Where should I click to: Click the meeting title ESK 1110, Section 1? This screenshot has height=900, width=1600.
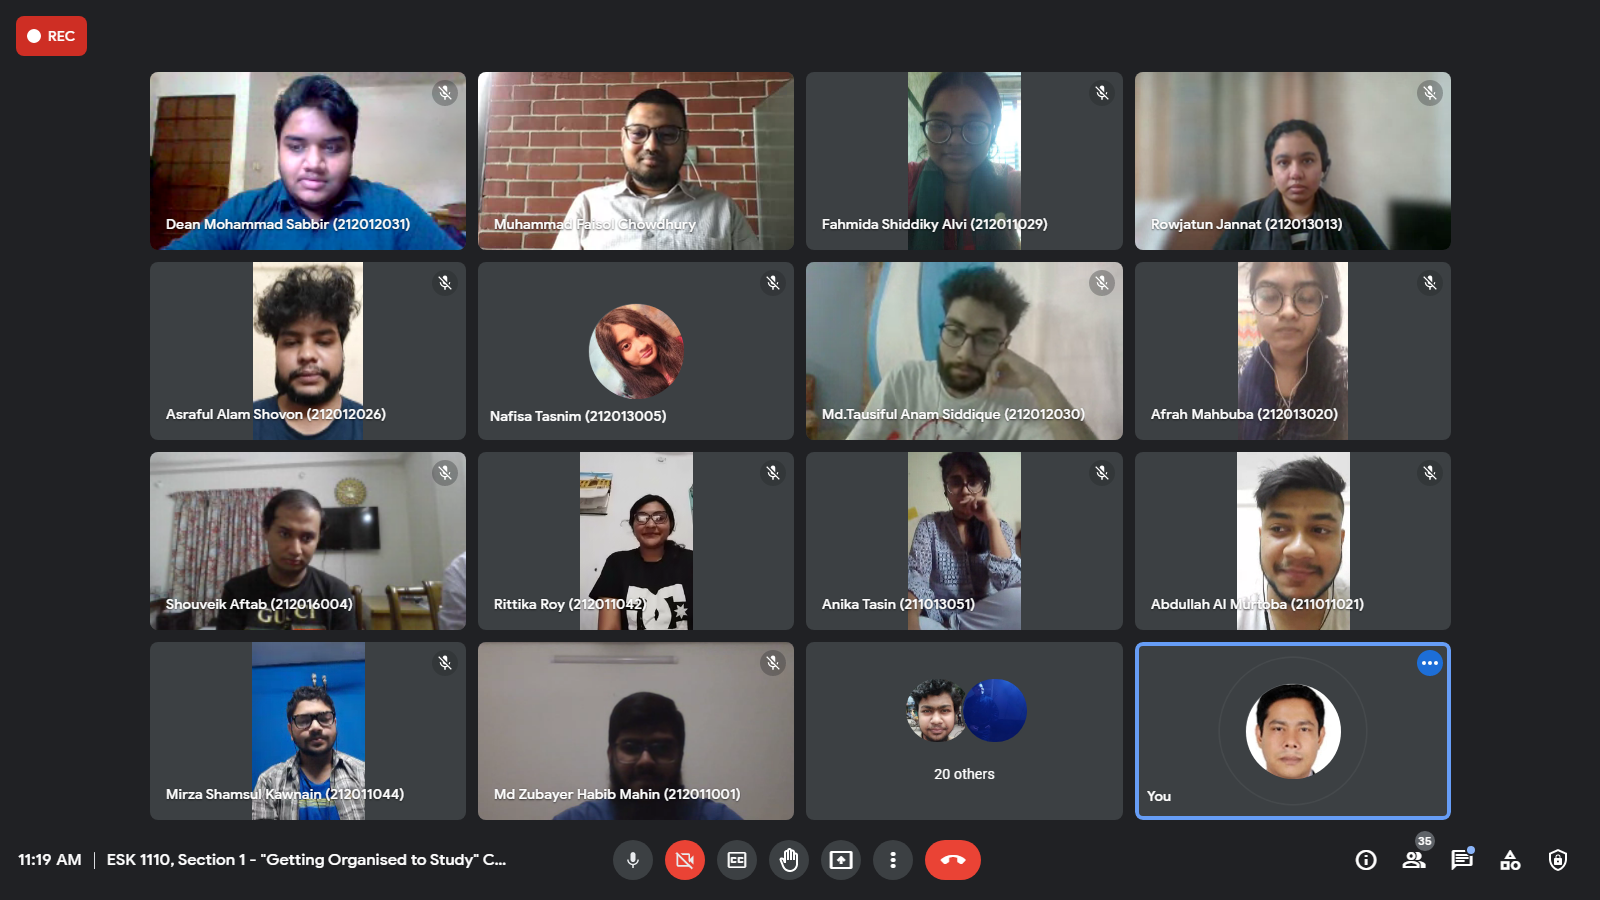click(x=306, y=860)
